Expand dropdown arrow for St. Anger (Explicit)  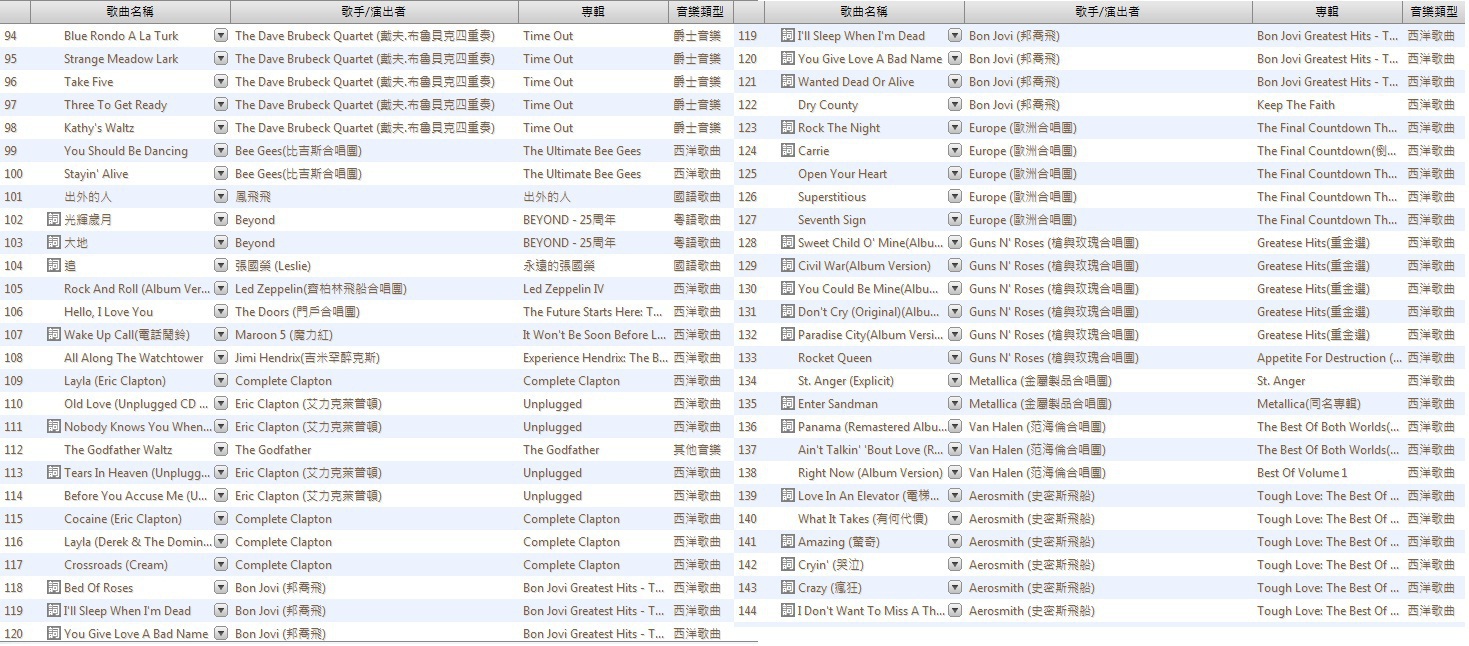click(x=955, y=380)
